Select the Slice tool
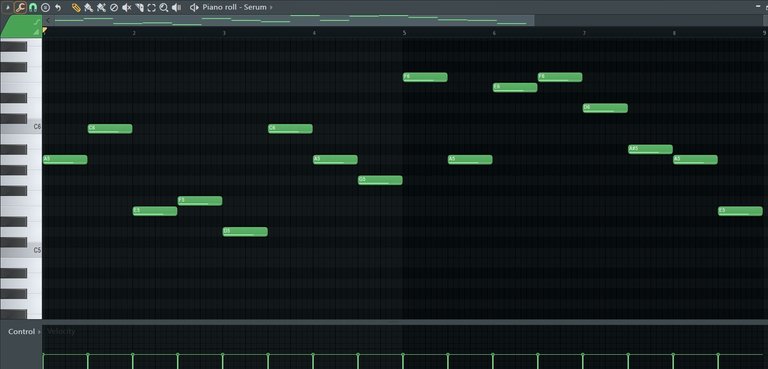 coord(139,7)
